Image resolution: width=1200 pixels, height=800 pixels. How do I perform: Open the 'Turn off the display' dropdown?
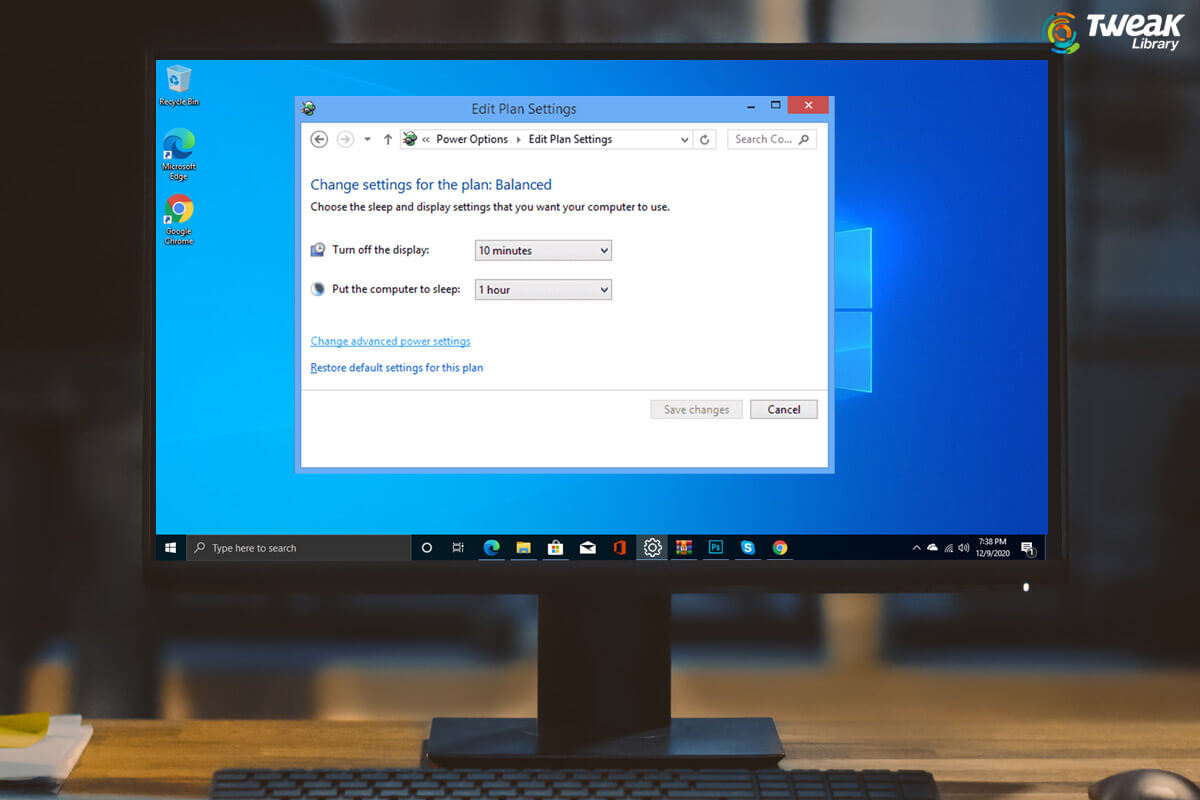[543, 250]
